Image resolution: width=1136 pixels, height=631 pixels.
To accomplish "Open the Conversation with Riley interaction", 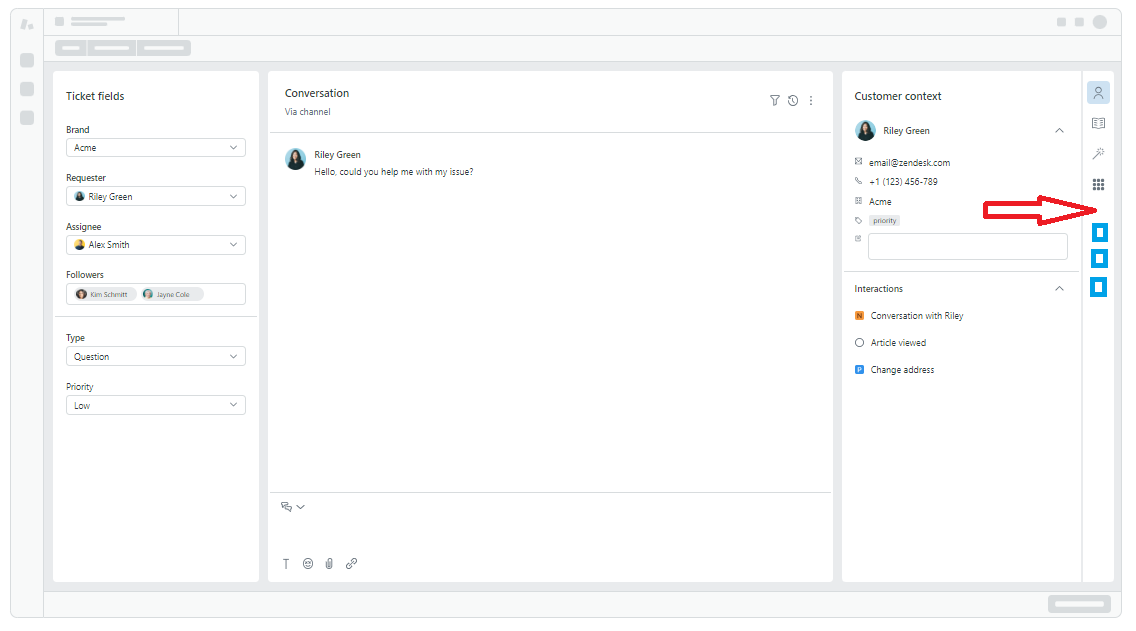I will pyautogui.click(x=916, y=316).
